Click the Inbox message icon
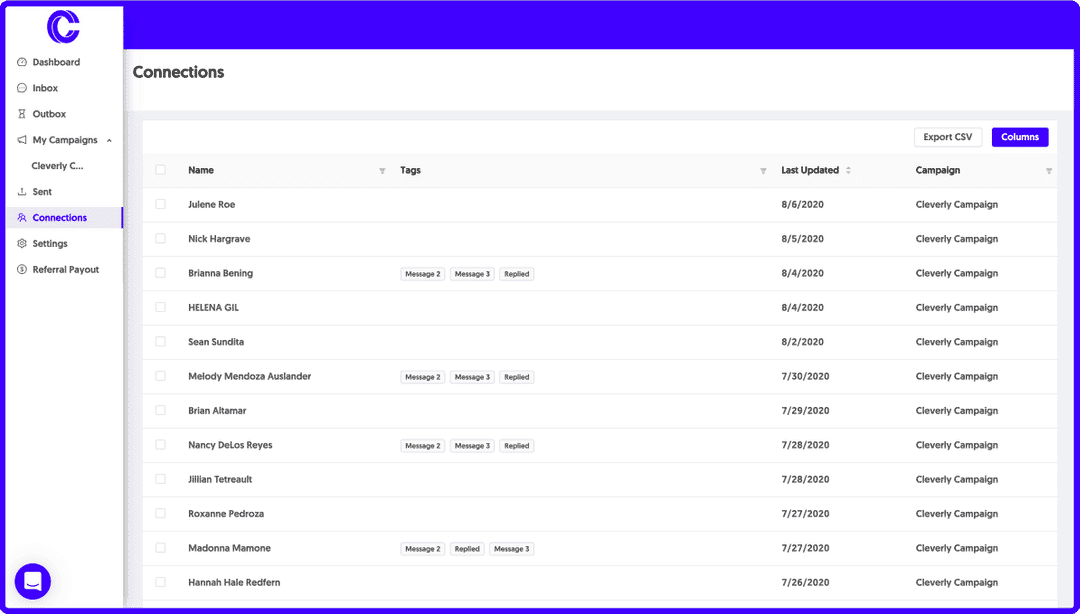Viewport: 1080px width, 614px height. (x=22, y=88)
